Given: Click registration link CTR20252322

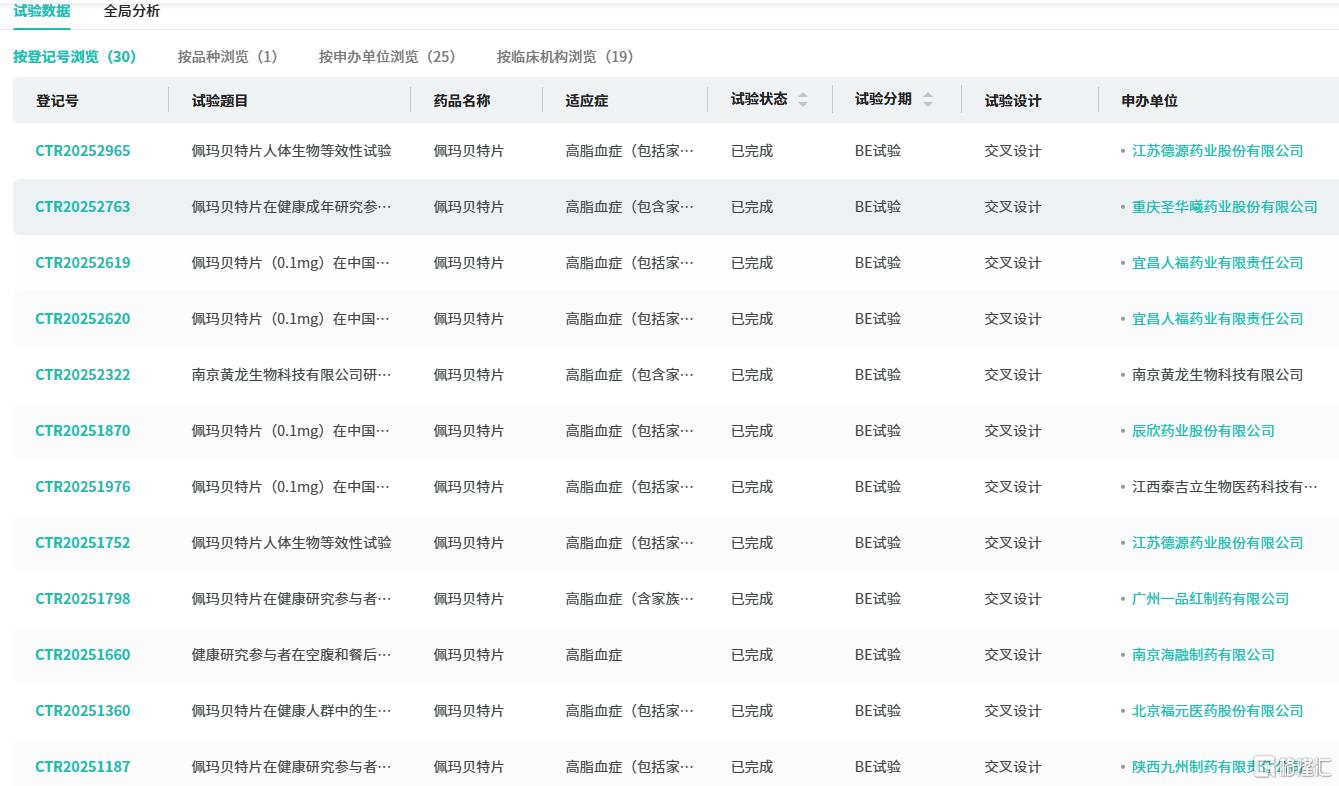Looking at the screenshot, I should pos(83,375).
